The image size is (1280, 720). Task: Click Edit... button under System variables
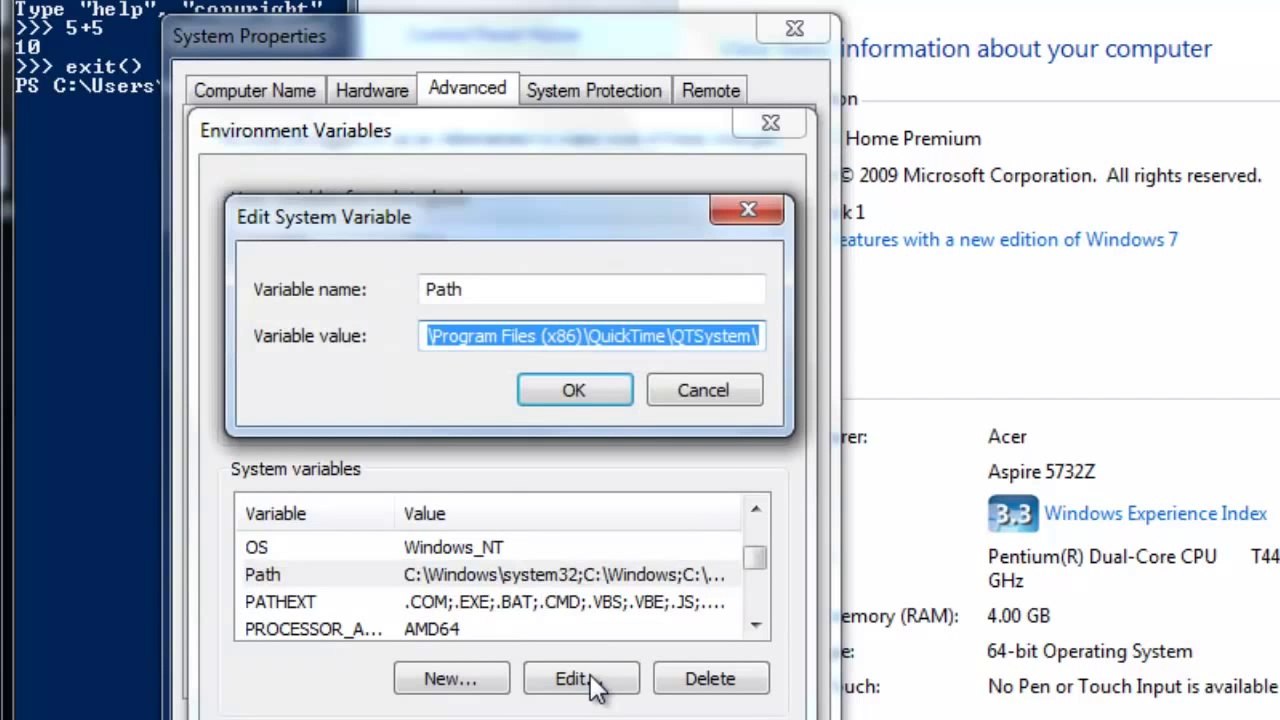click(x=581, y=678)
